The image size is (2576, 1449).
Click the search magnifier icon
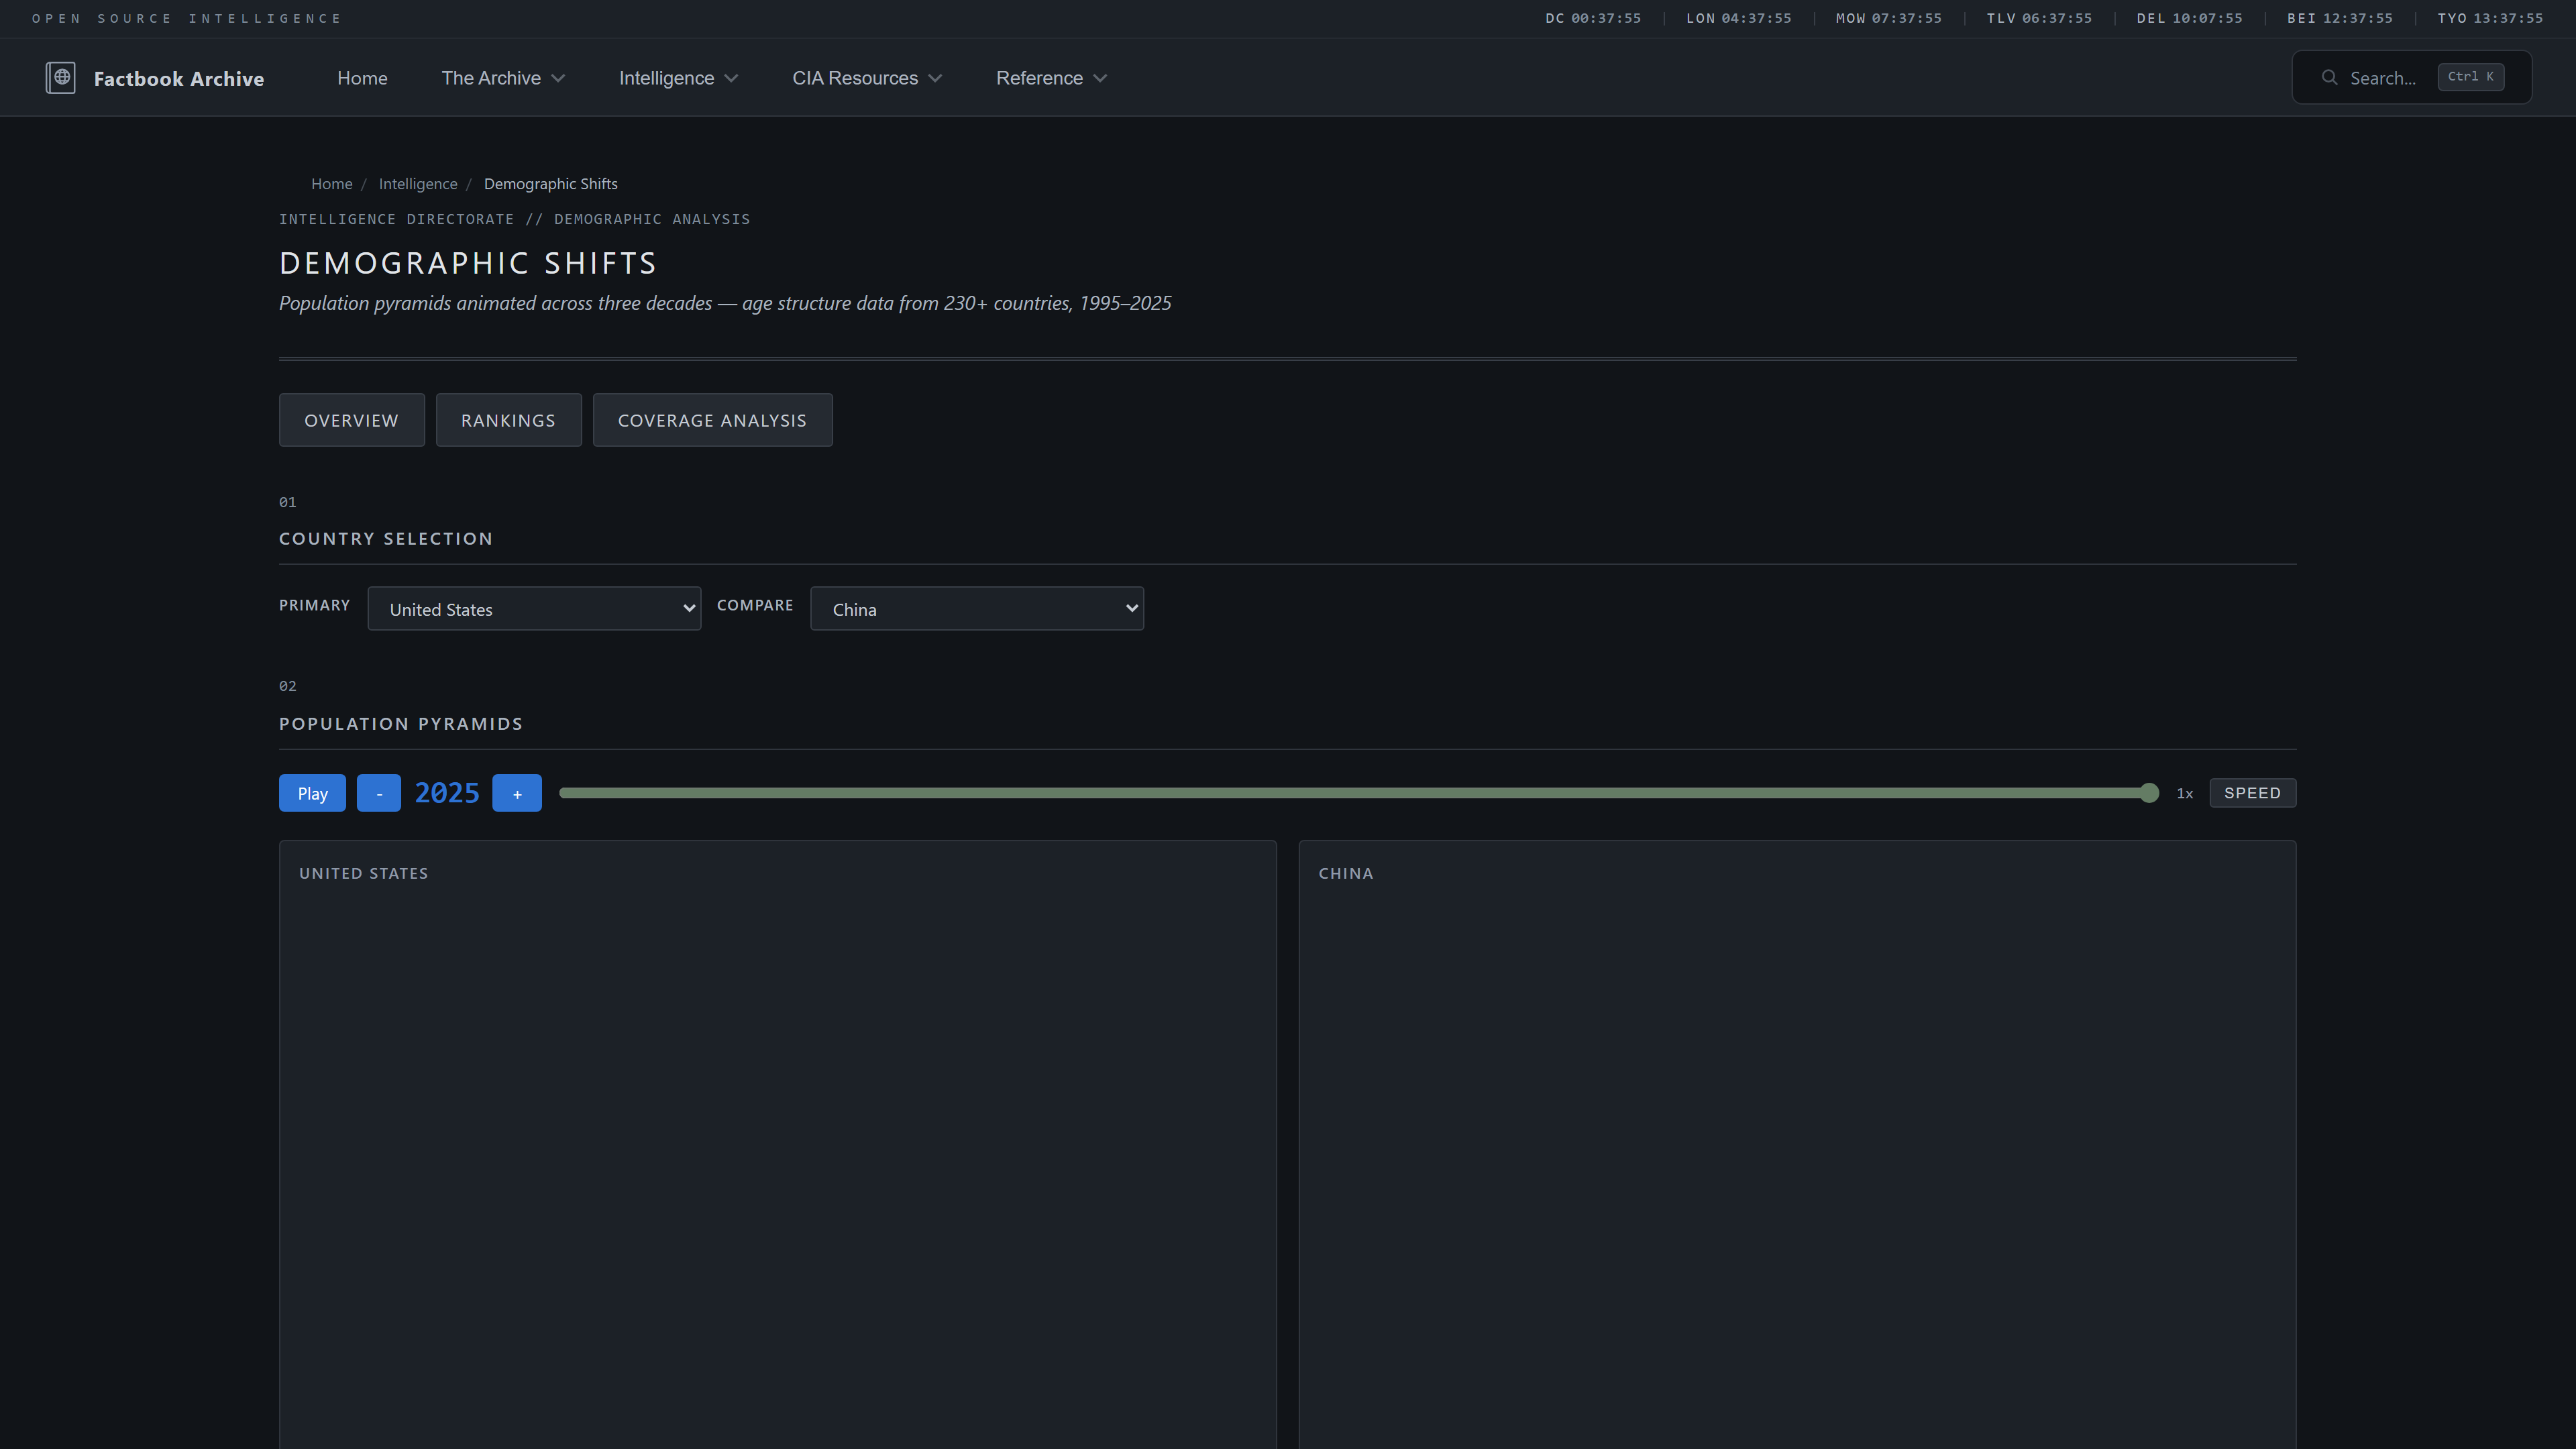click(x=2329, y=78)
